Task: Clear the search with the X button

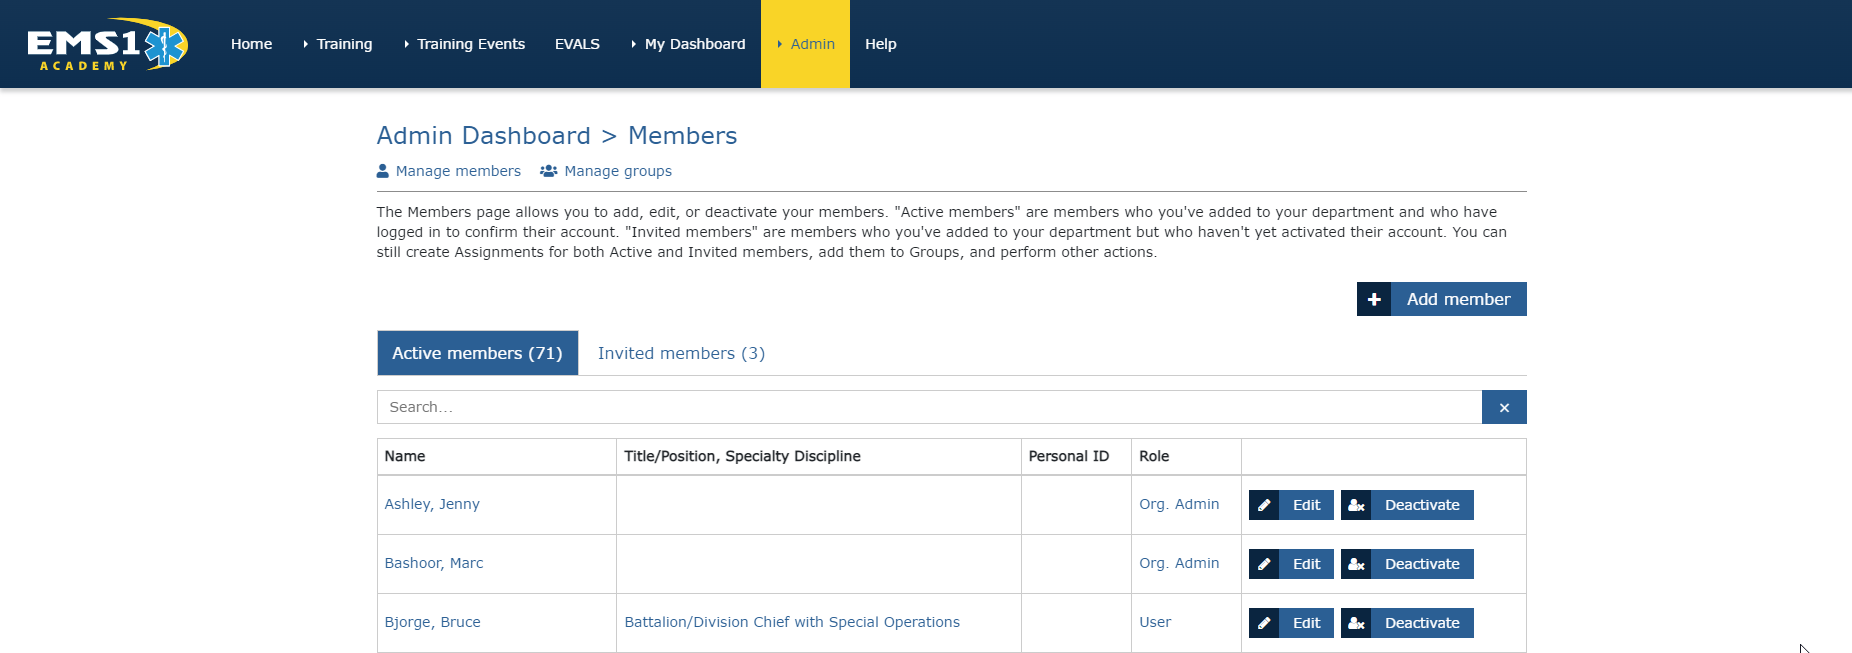Action: 1503,407
